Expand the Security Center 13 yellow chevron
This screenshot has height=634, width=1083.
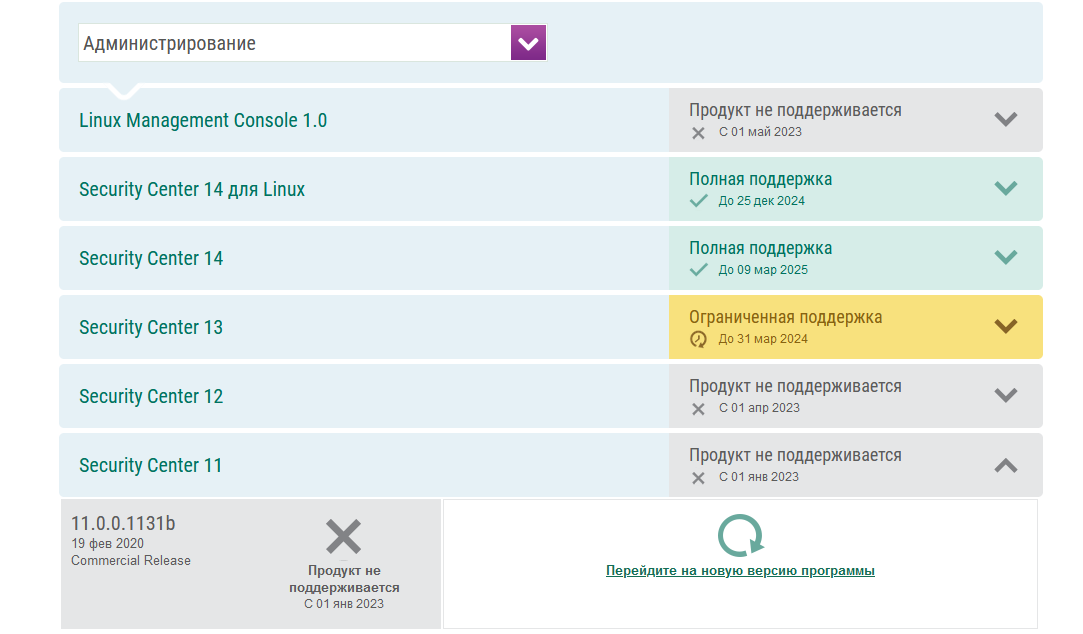point(1006,326)
